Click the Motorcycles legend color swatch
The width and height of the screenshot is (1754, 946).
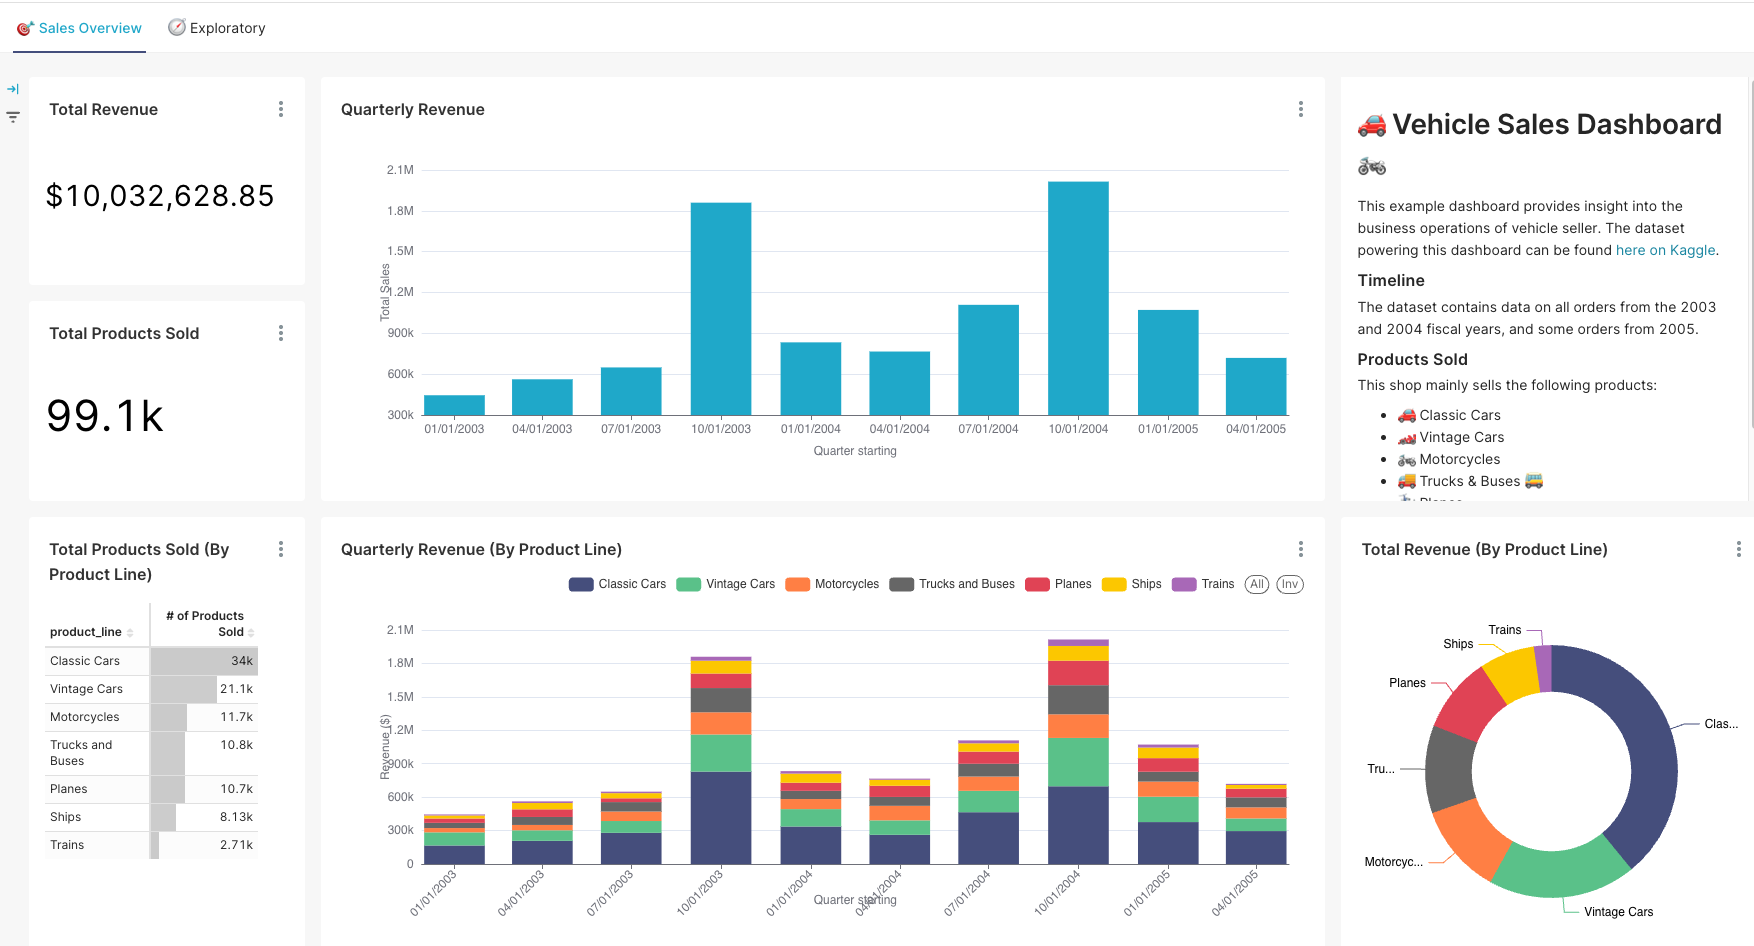(798, 584)
